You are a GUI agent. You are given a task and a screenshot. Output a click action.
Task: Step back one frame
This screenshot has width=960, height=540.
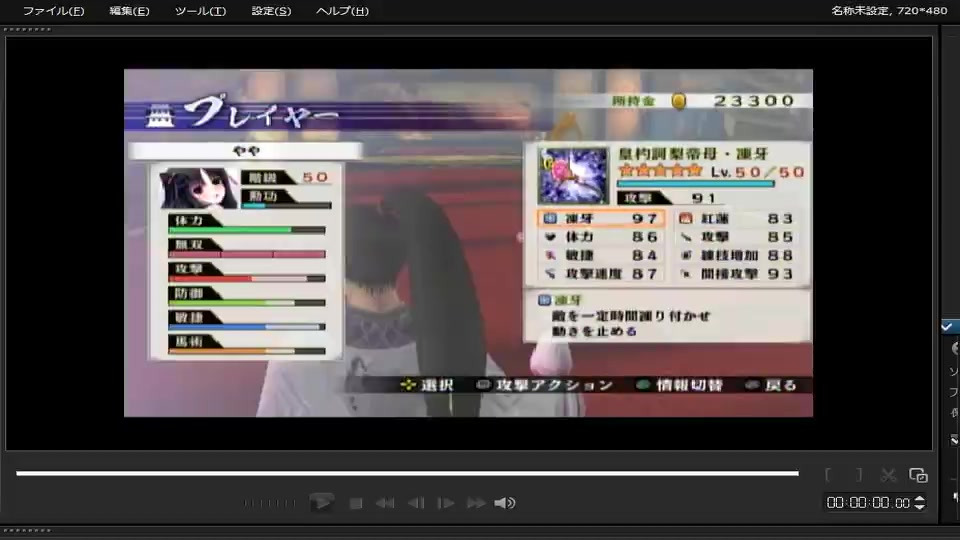tap(416, 503)
